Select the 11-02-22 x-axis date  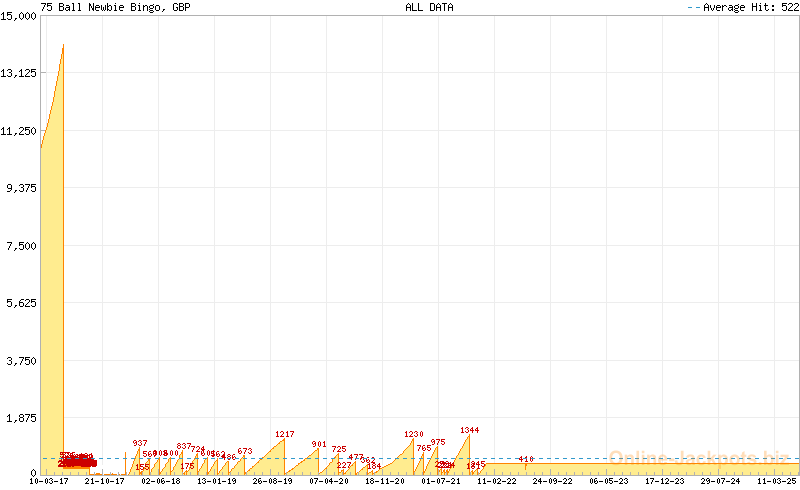pos(496,481)
